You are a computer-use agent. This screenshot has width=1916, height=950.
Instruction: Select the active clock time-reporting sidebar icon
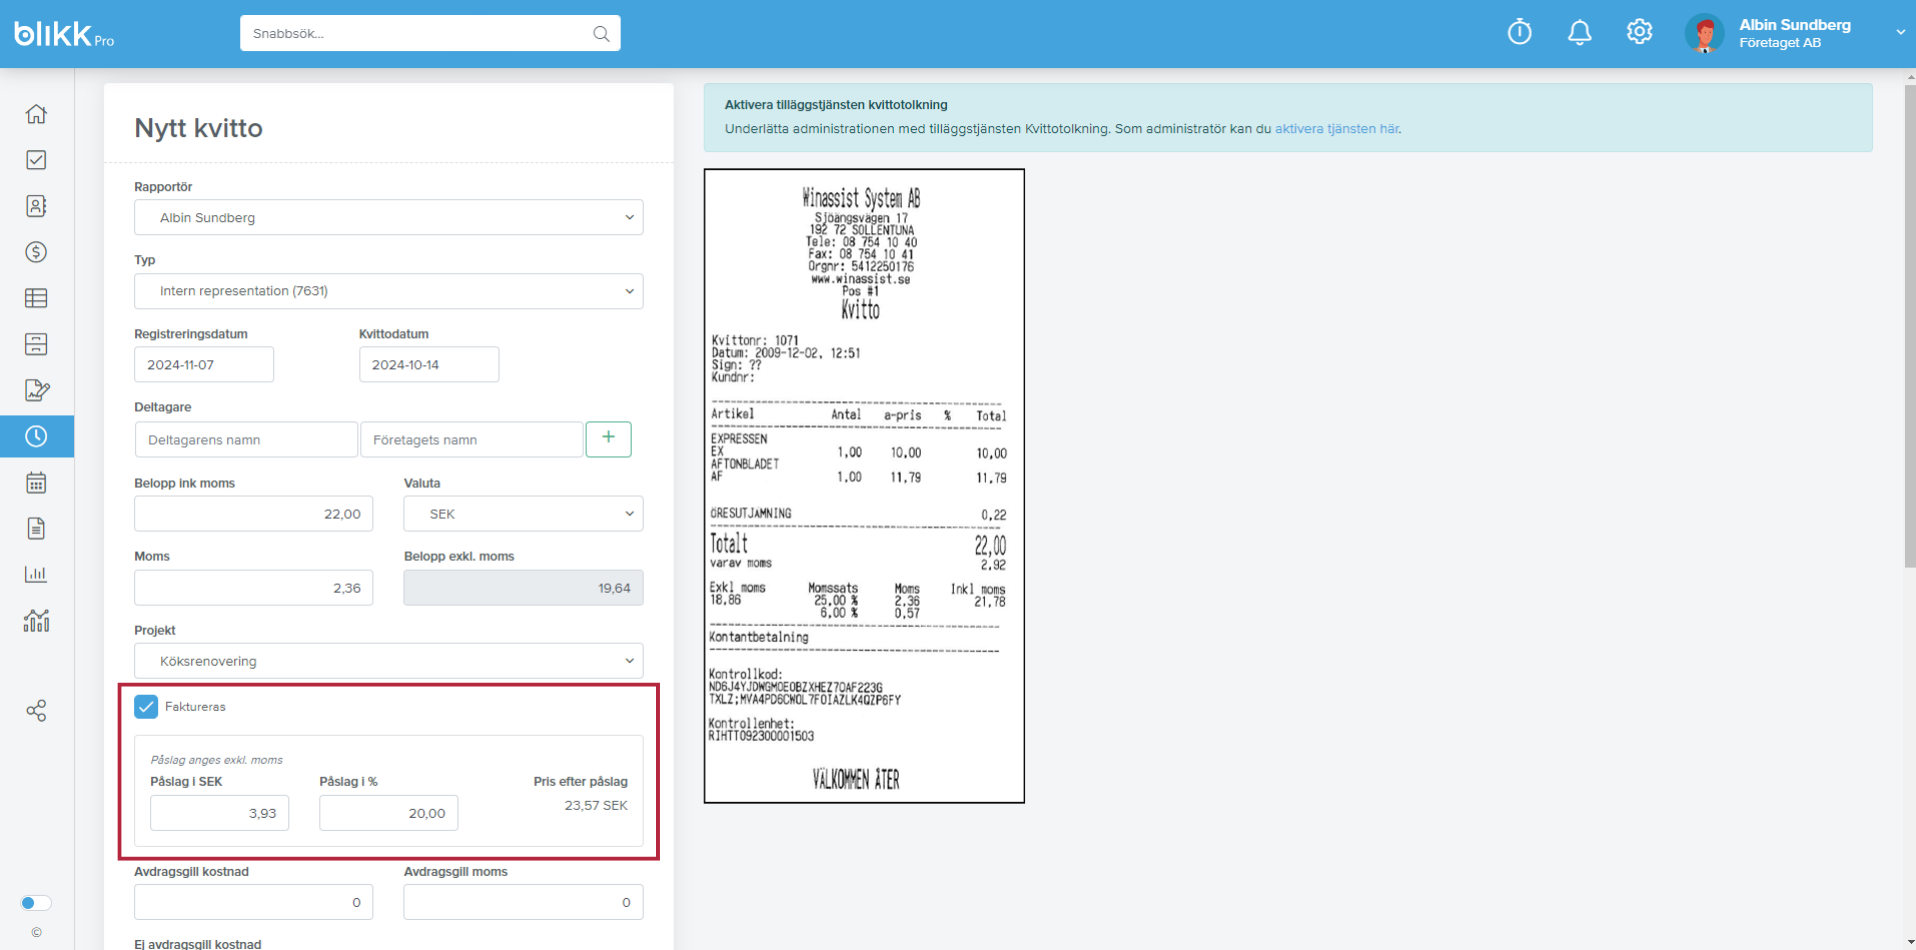pyautogui.click(x=36, y=436)
